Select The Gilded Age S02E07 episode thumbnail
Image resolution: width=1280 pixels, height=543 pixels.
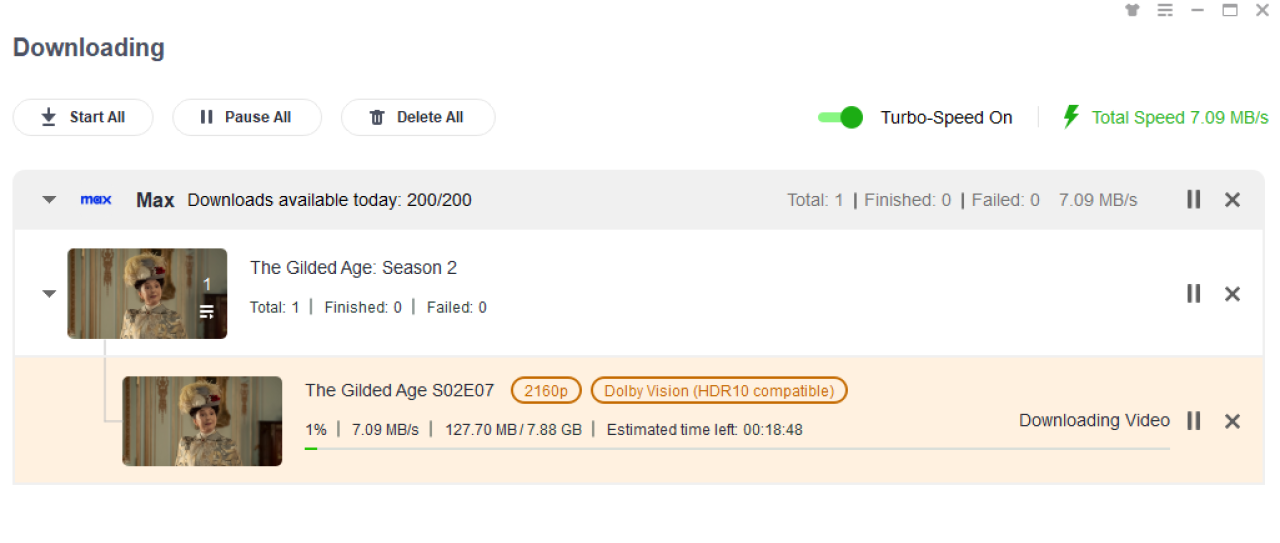pyautogui.click(x=202, y=421)
